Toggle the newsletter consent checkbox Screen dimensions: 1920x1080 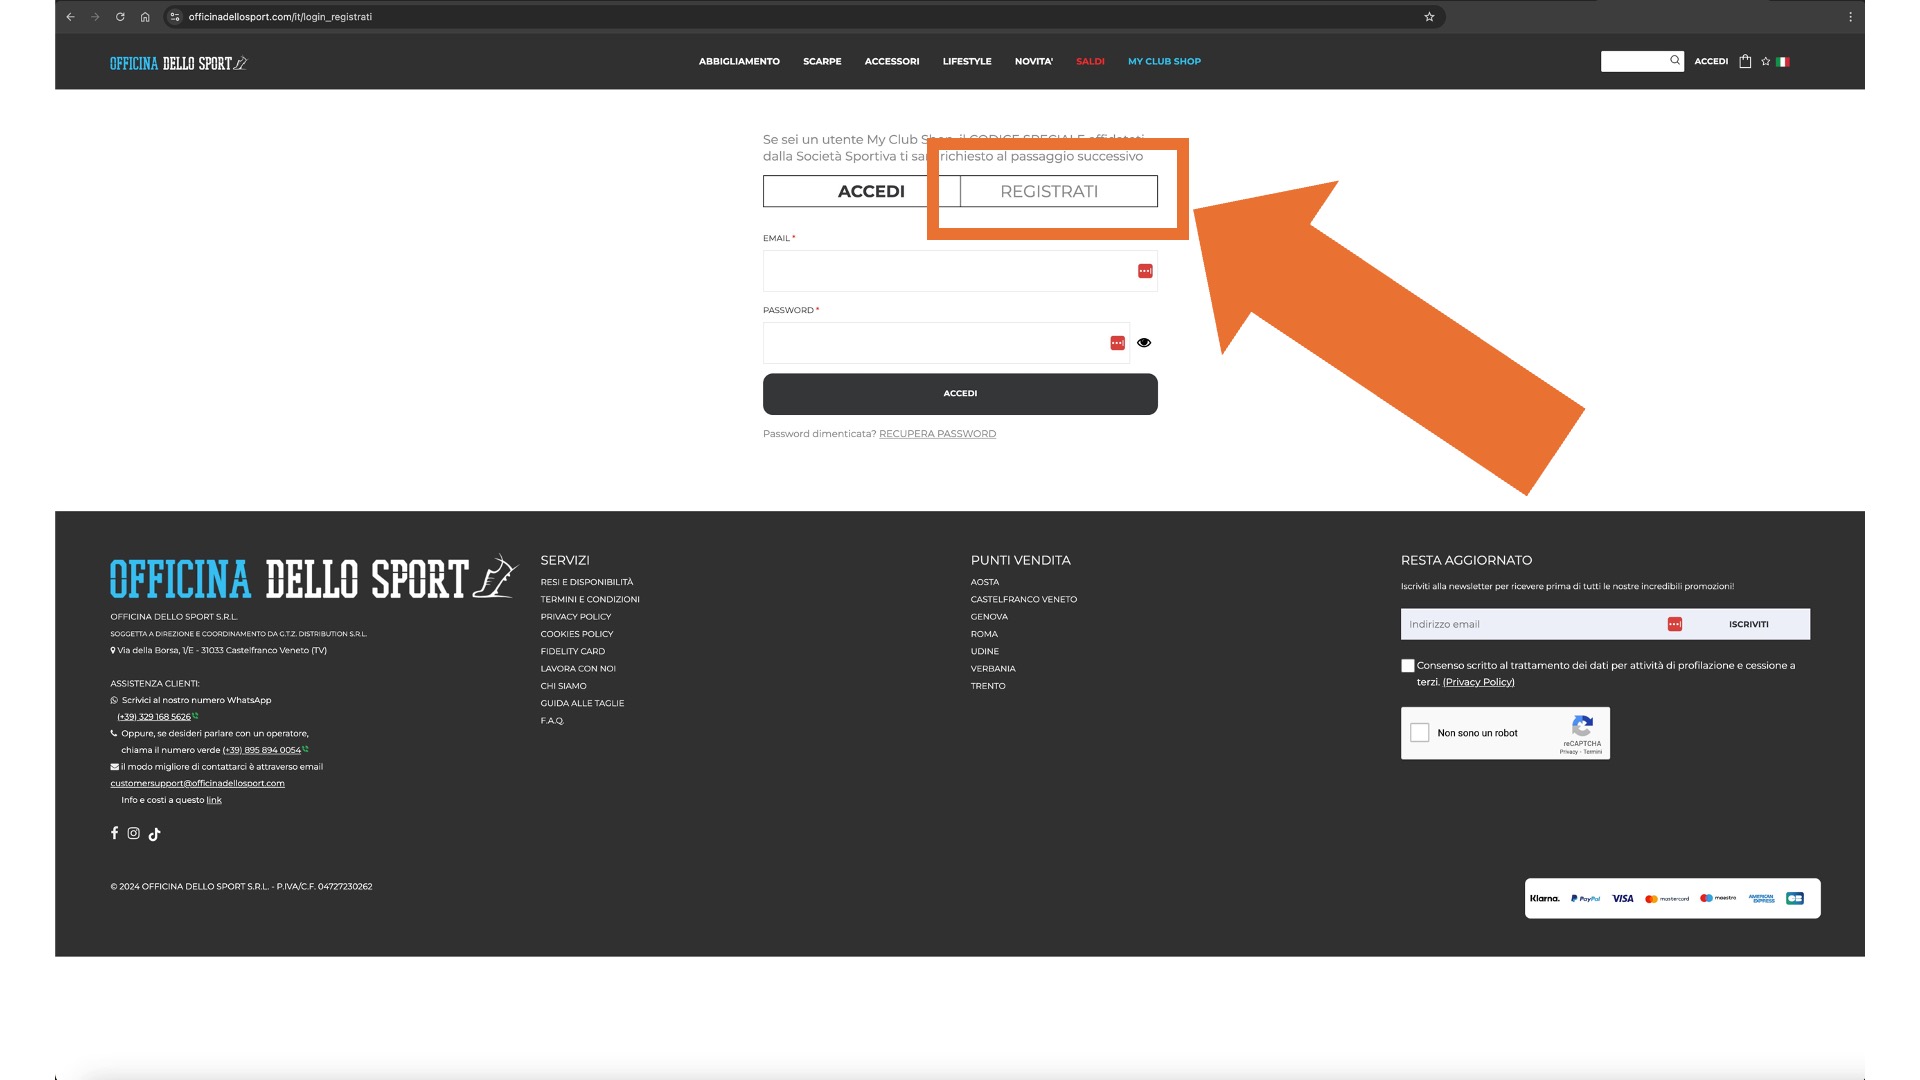[1406, 665]
